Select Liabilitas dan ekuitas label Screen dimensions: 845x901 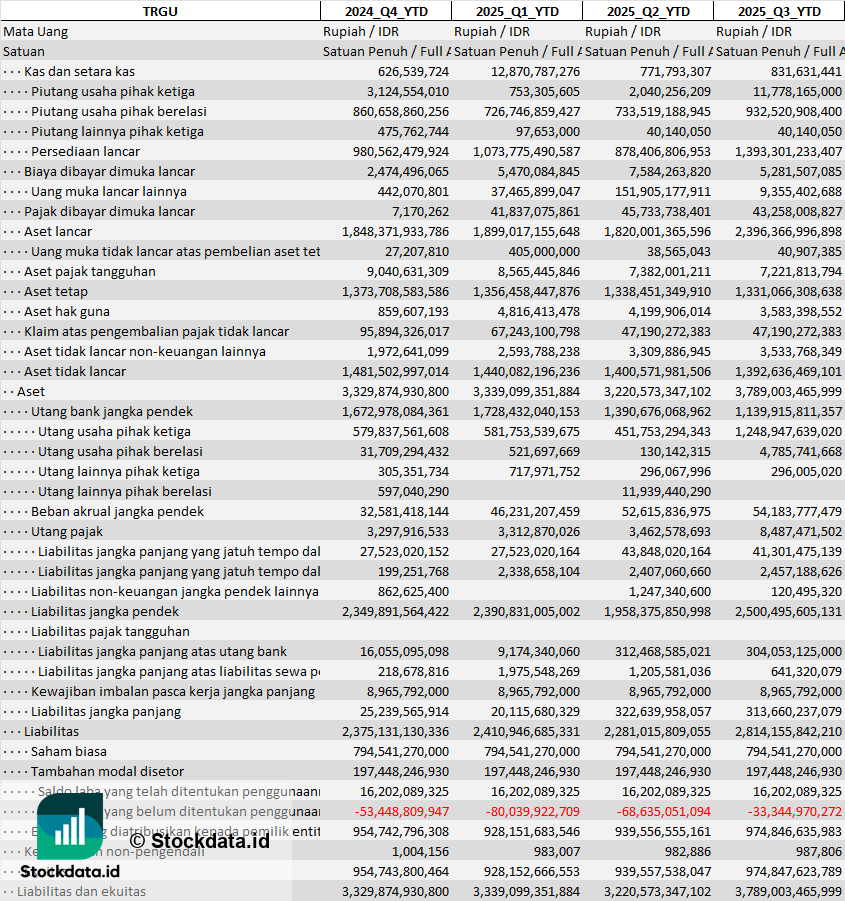[81, 892]
